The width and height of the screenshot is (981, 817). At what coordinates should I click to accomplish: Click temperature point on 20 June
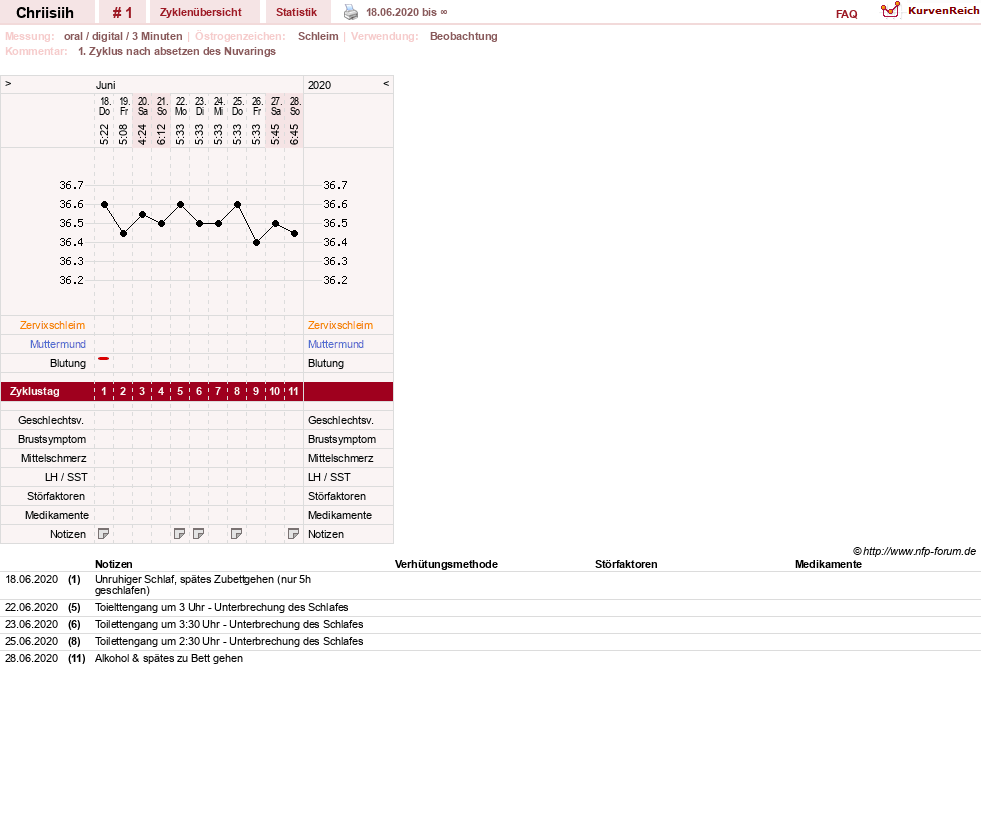(x=143, y=215)
